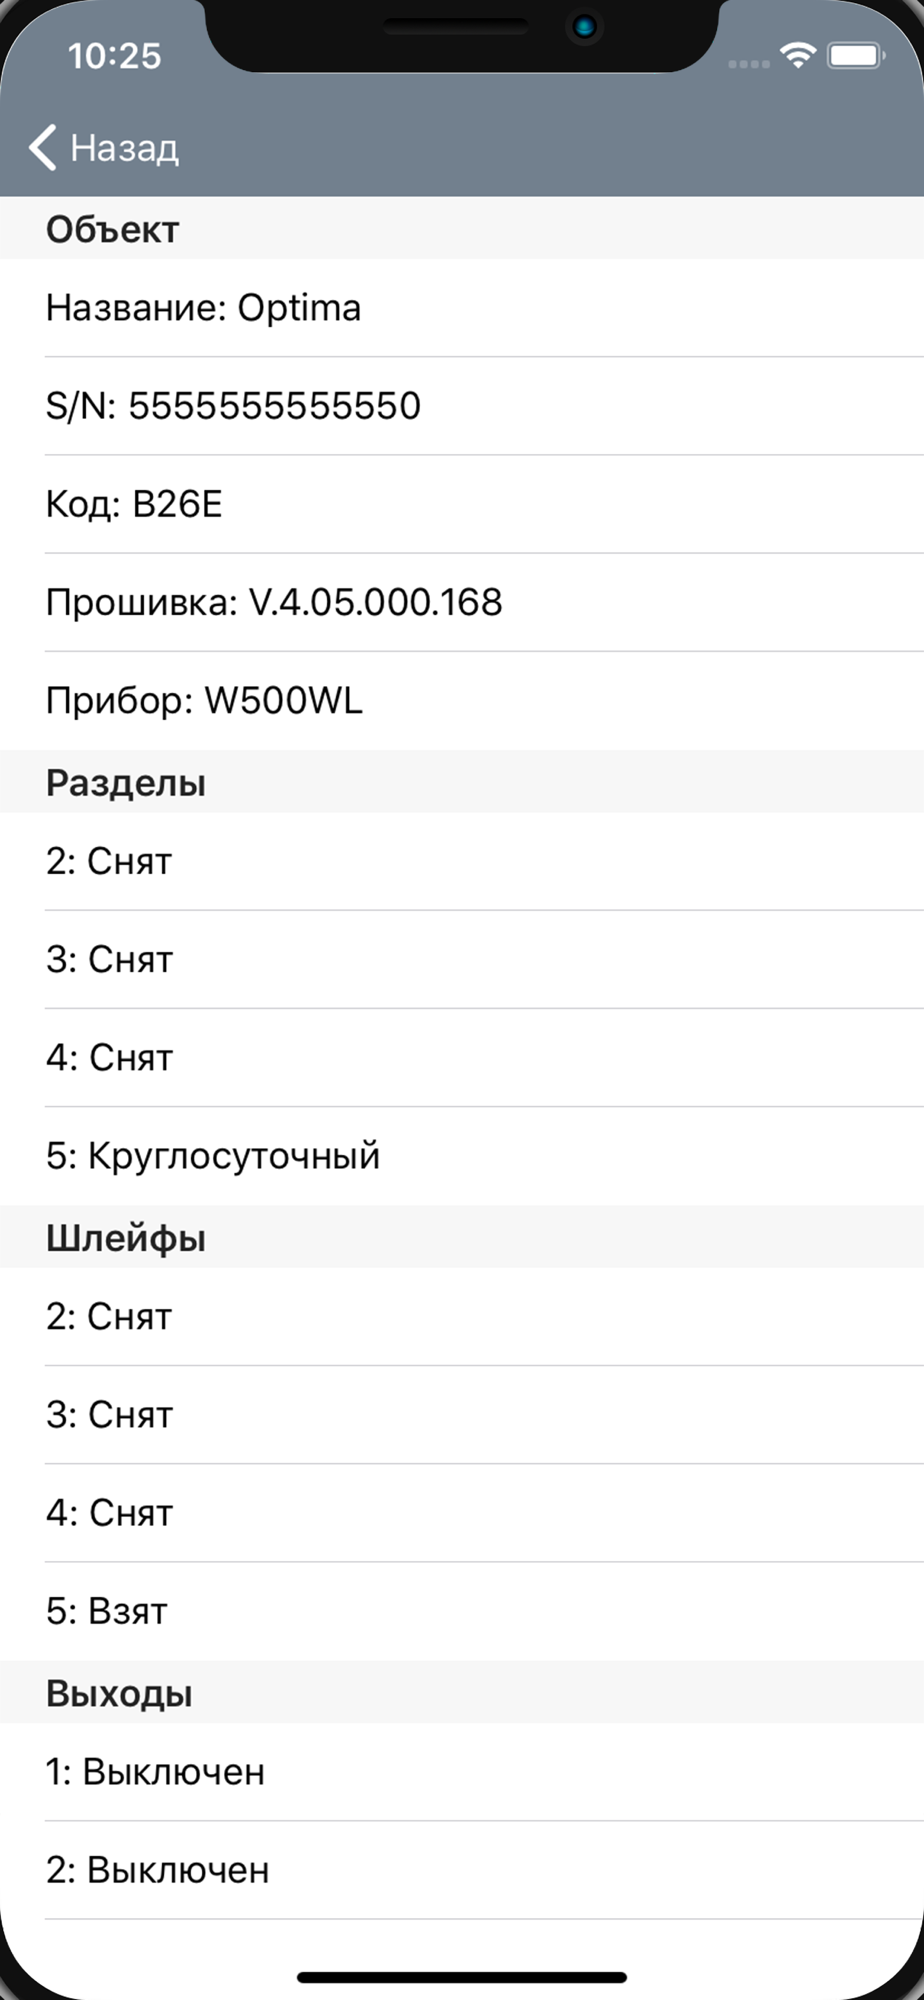Open the Прошивка firmware version row

coord(462,602)
